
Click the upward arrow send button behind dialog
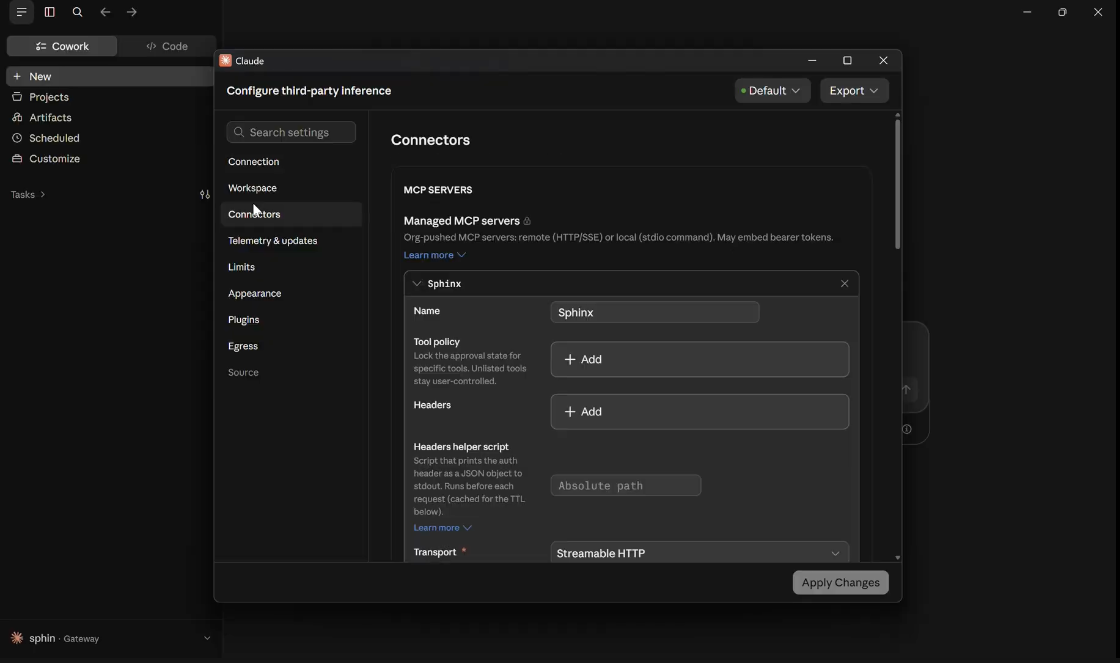click(x=906, y=390)
